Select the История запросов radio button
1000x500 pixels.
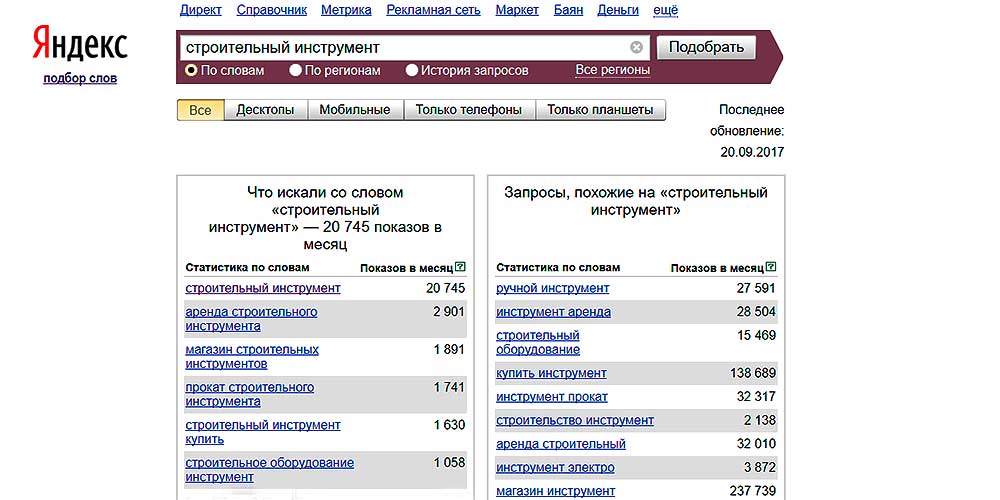412,70
